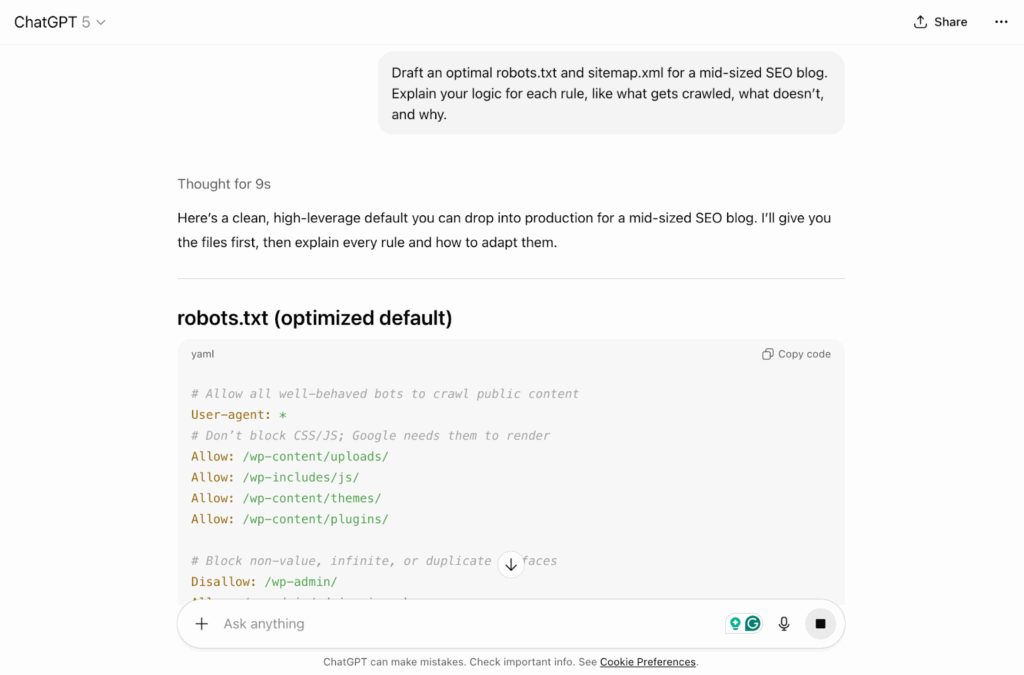Click the Share button
Screen dimensions: 1024x675
point(940,22)
